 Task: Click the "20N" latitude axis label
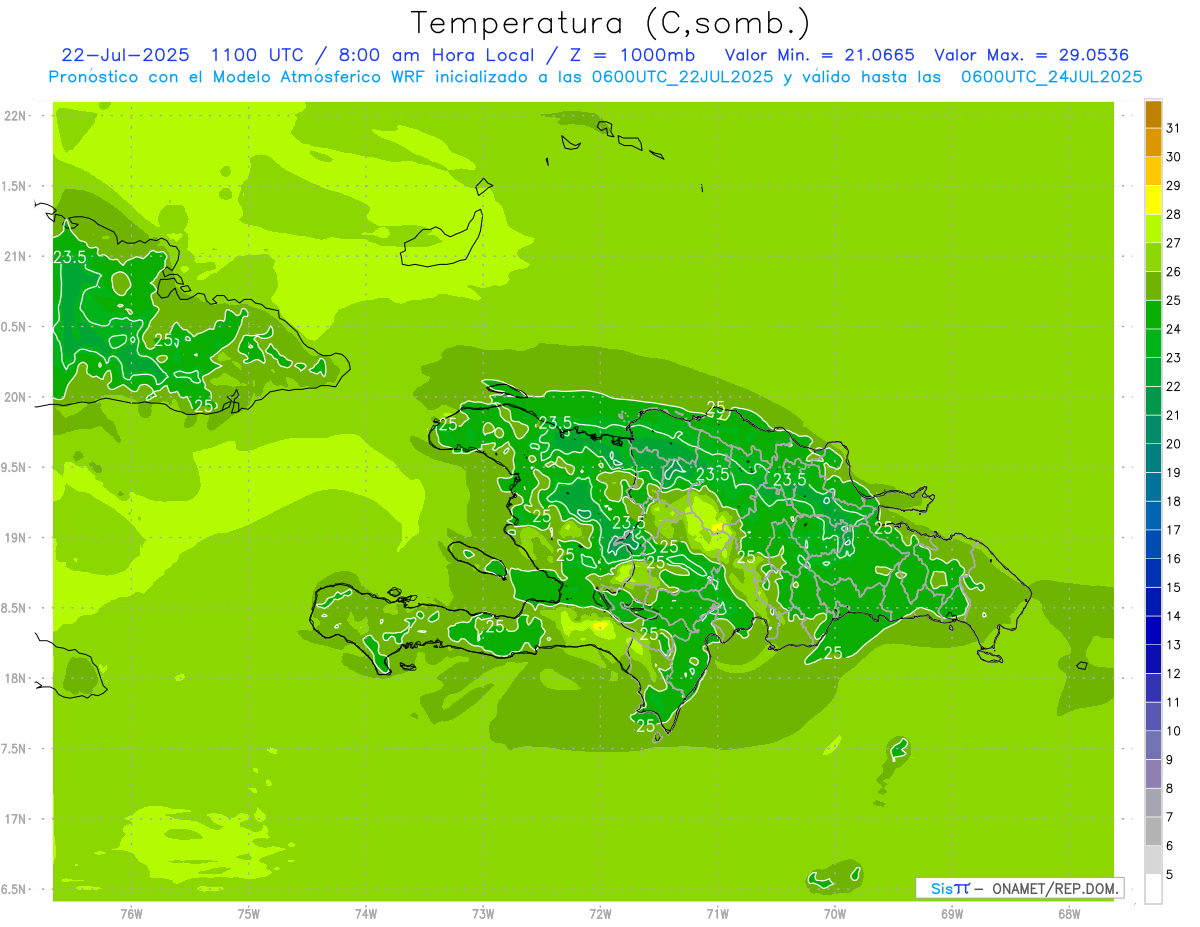coord(16,397)
